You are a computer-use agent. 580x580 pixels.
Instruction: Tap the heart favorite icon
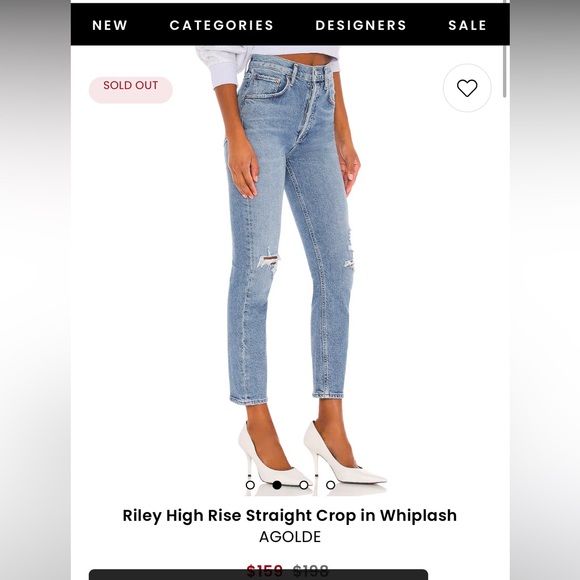467,88
